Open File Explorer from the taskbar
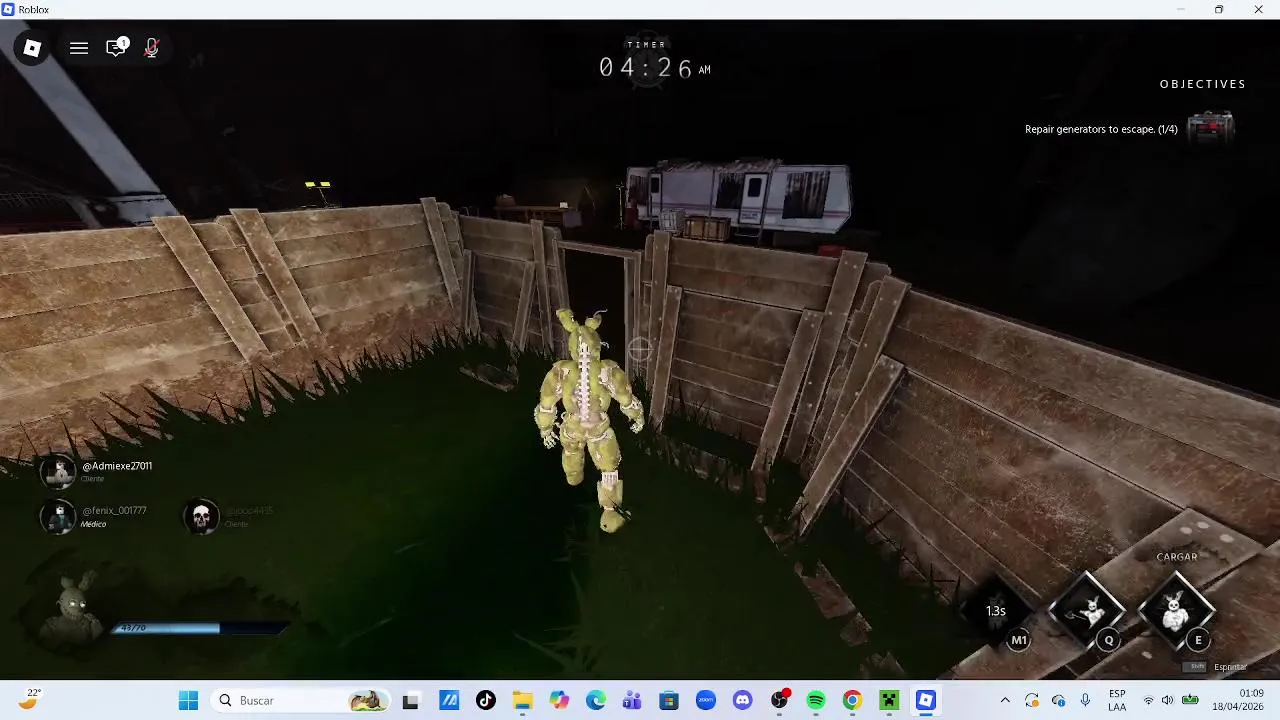This screenshot has width=1280, height=720. coord(522,700)
